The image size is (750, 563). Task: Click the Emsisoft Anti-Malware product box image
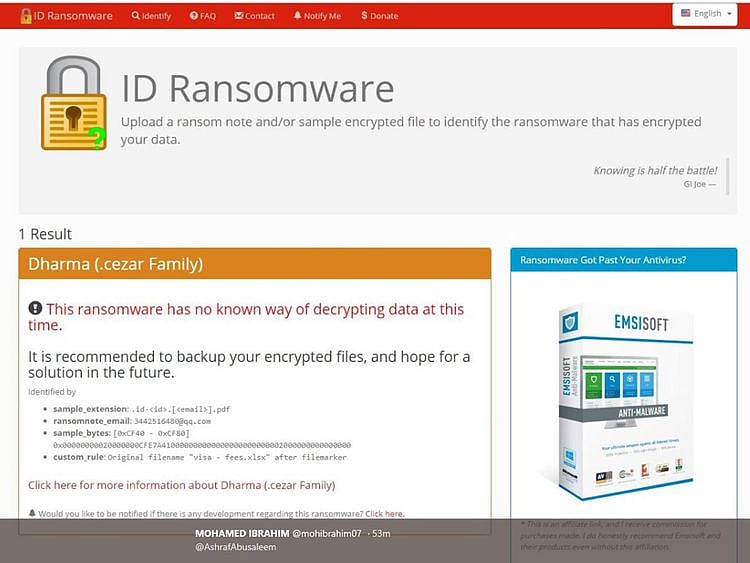tap(614, 397)
